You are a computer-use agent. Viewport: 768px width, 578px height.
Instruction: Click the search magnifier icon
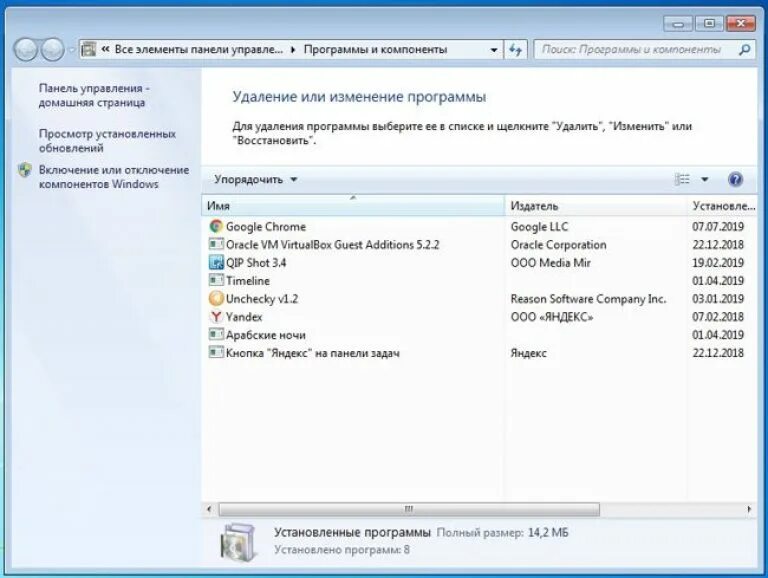(x=744, y=49)
